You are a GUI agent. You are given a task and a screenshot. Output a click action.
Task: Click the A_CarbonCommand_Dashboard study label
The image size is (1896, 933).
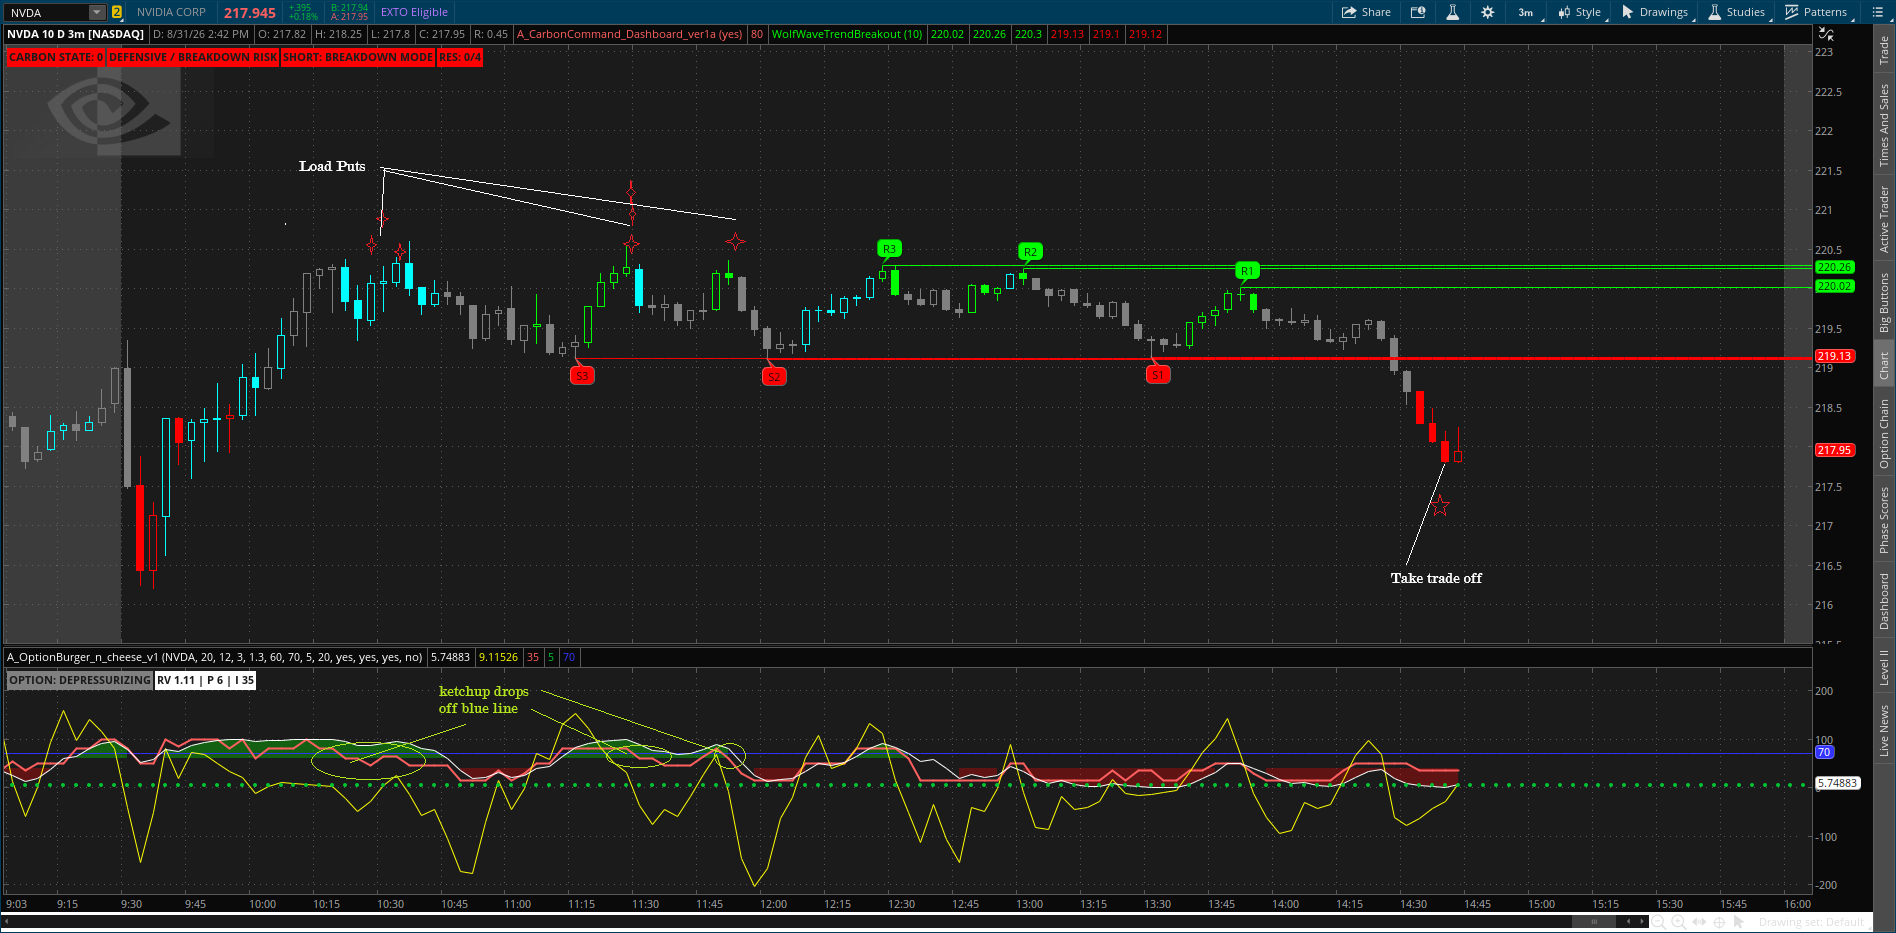(630, 34)
